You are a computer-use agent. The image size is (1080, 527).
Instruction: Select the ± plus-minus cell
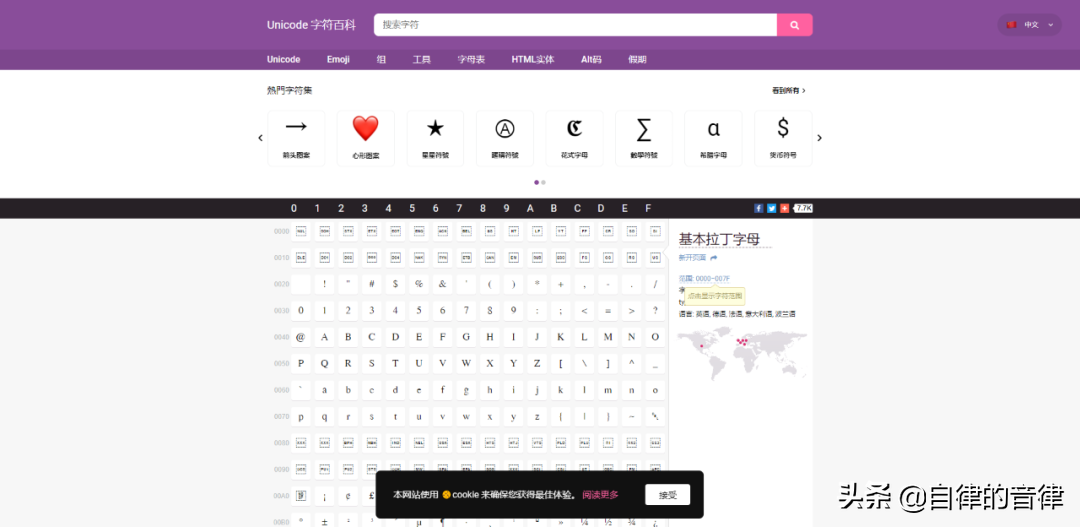(x=324, y=520)
